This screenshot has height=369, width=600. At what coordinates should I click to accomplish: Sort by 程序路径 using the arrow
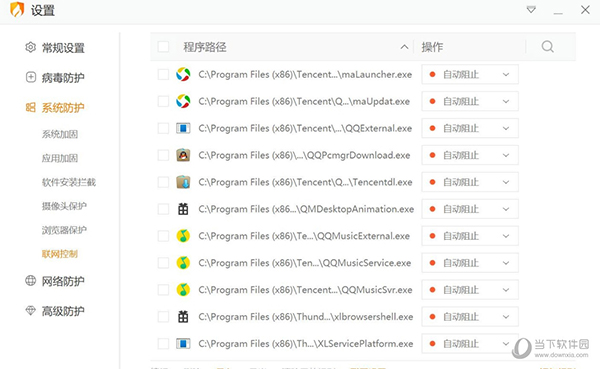point(404,47)
